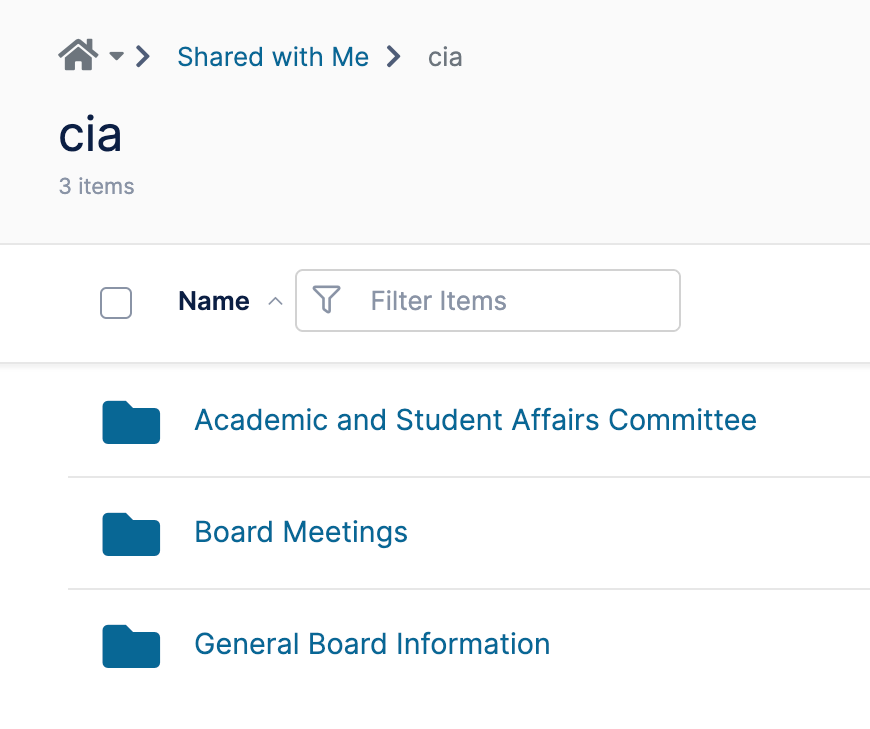Select the cia page title

90,134
